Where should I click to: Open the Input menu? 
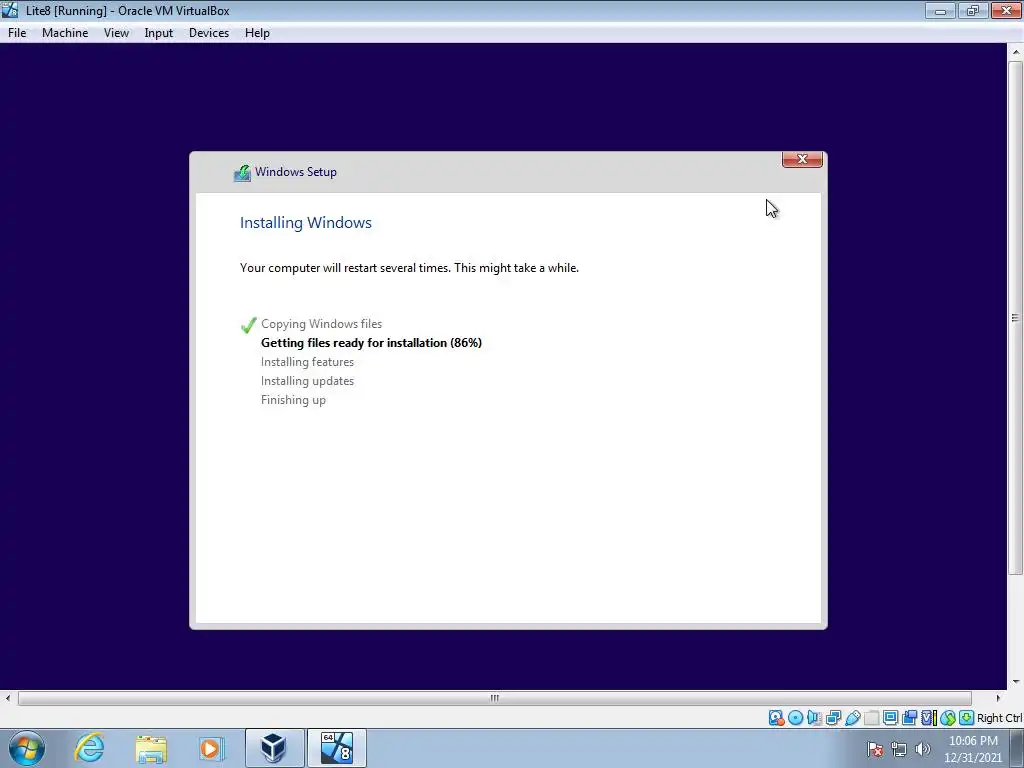tap(159, 33)
